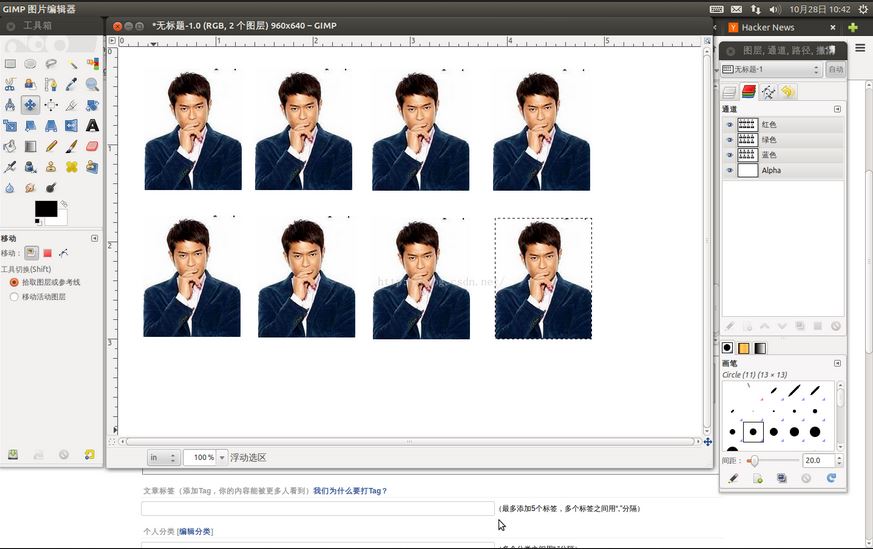Screen dimensions: 873x549
Task: Click the 间距 spacing slider
Action: [x=772, y=460]
